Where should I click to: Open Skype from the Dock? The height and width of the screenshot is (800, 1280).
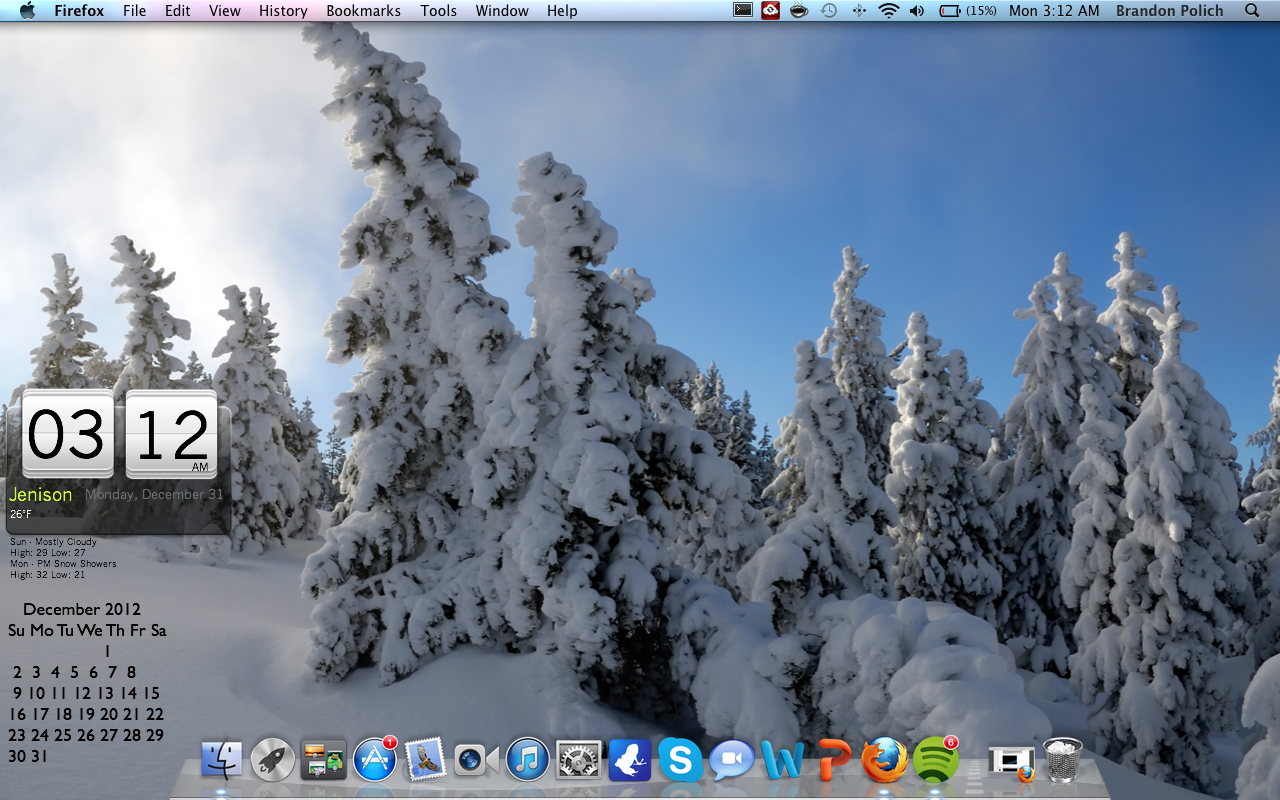(x=681, y=760)
